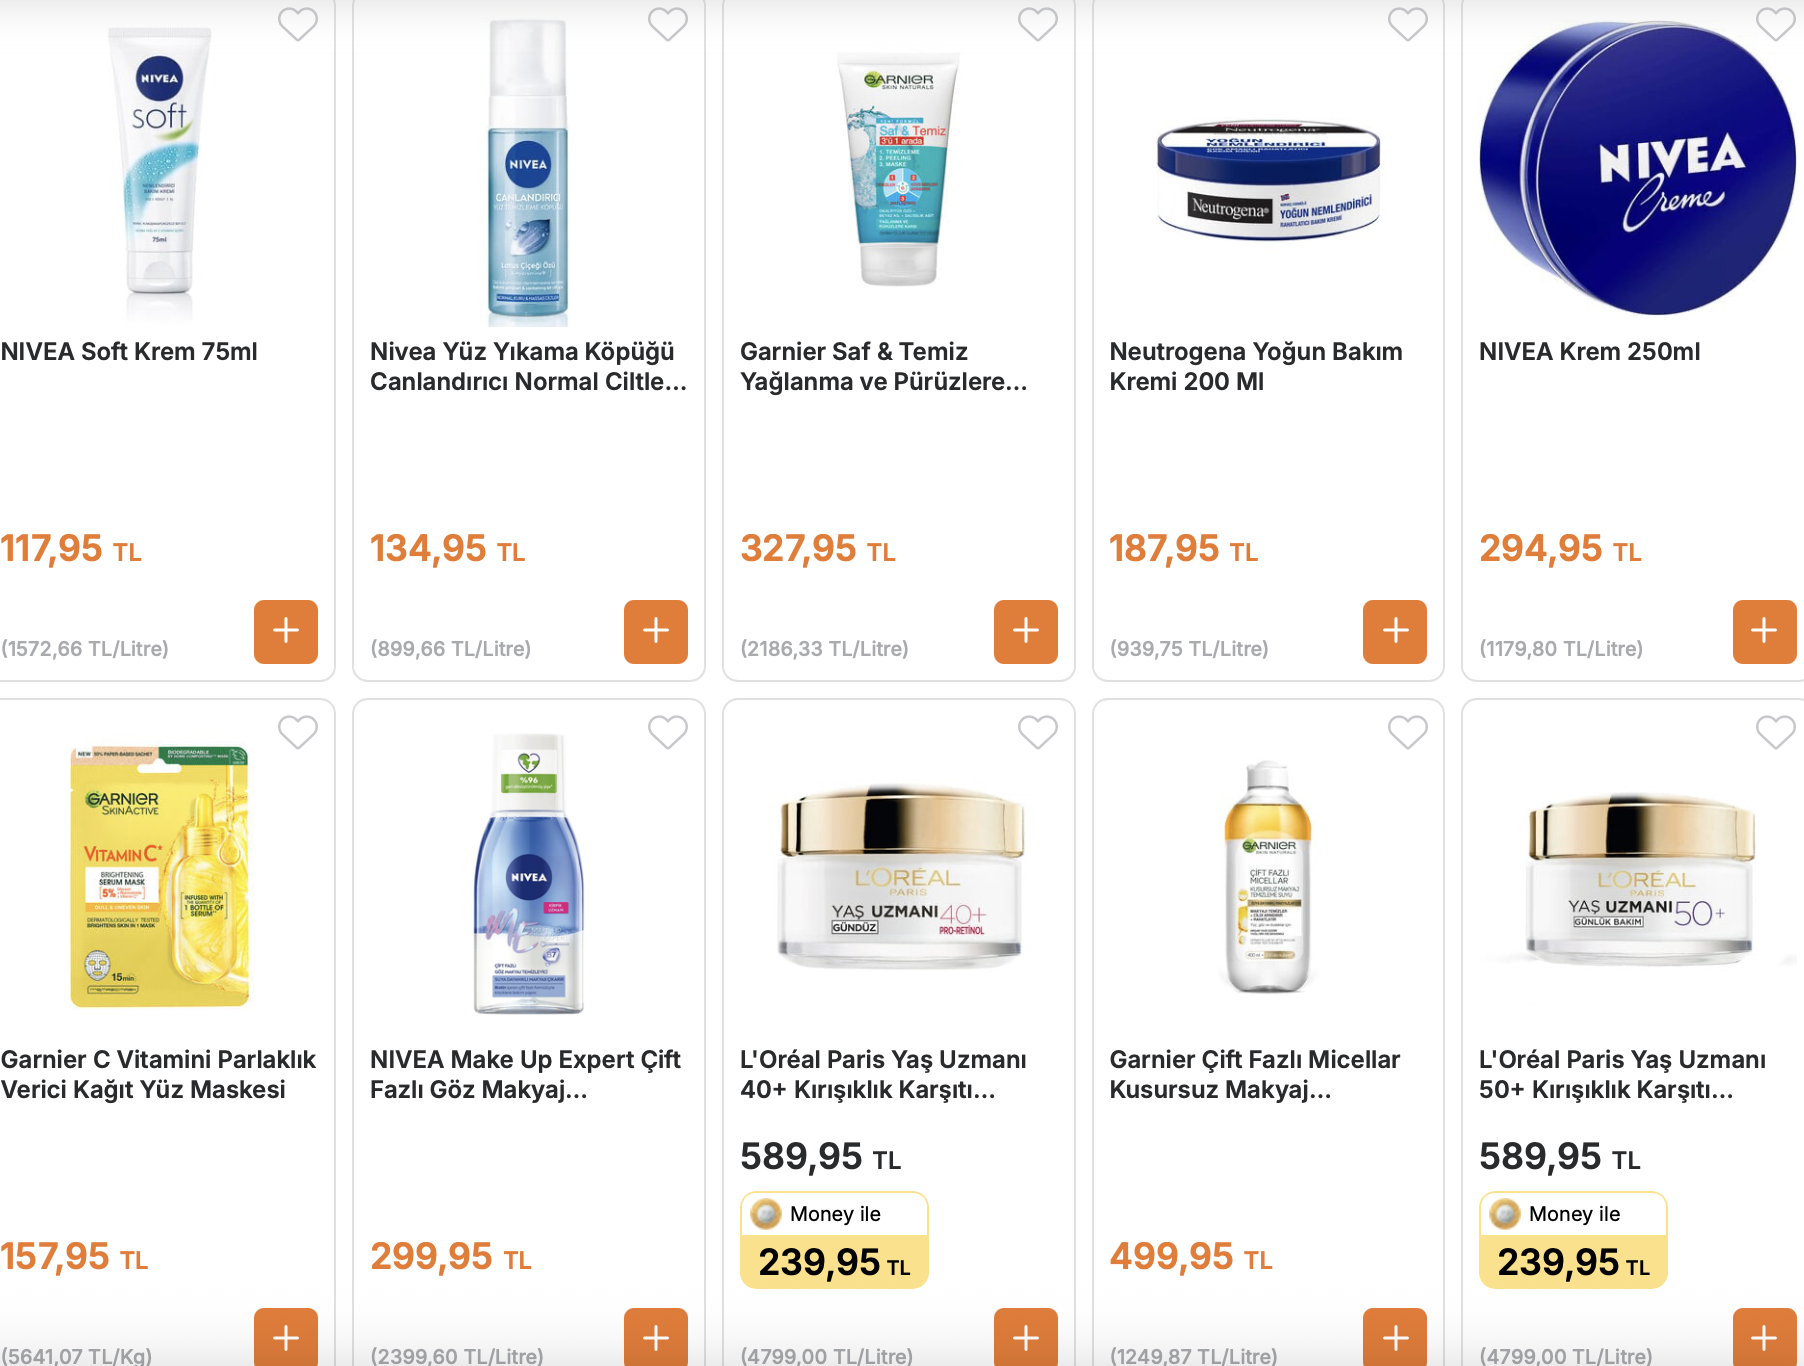Add Garnier C Vitamini mask to cart
Screen dimensions: 1804x1366
[x=286, y=1337]
